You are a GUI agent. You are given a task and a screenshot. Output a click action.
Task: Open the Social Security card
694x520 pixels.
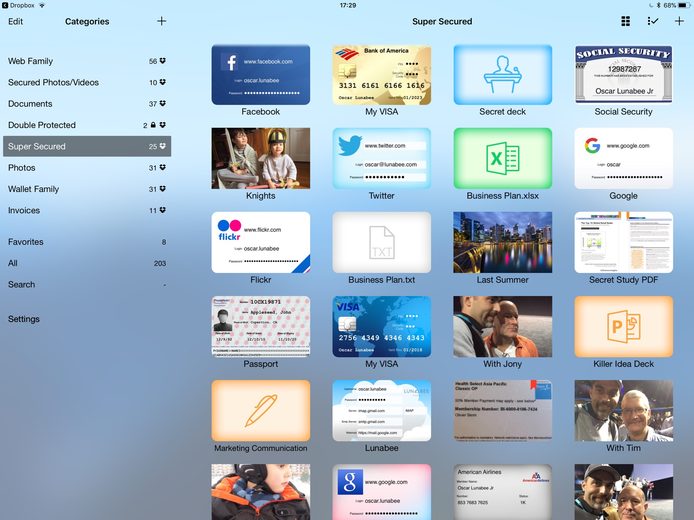click(624, 75)
